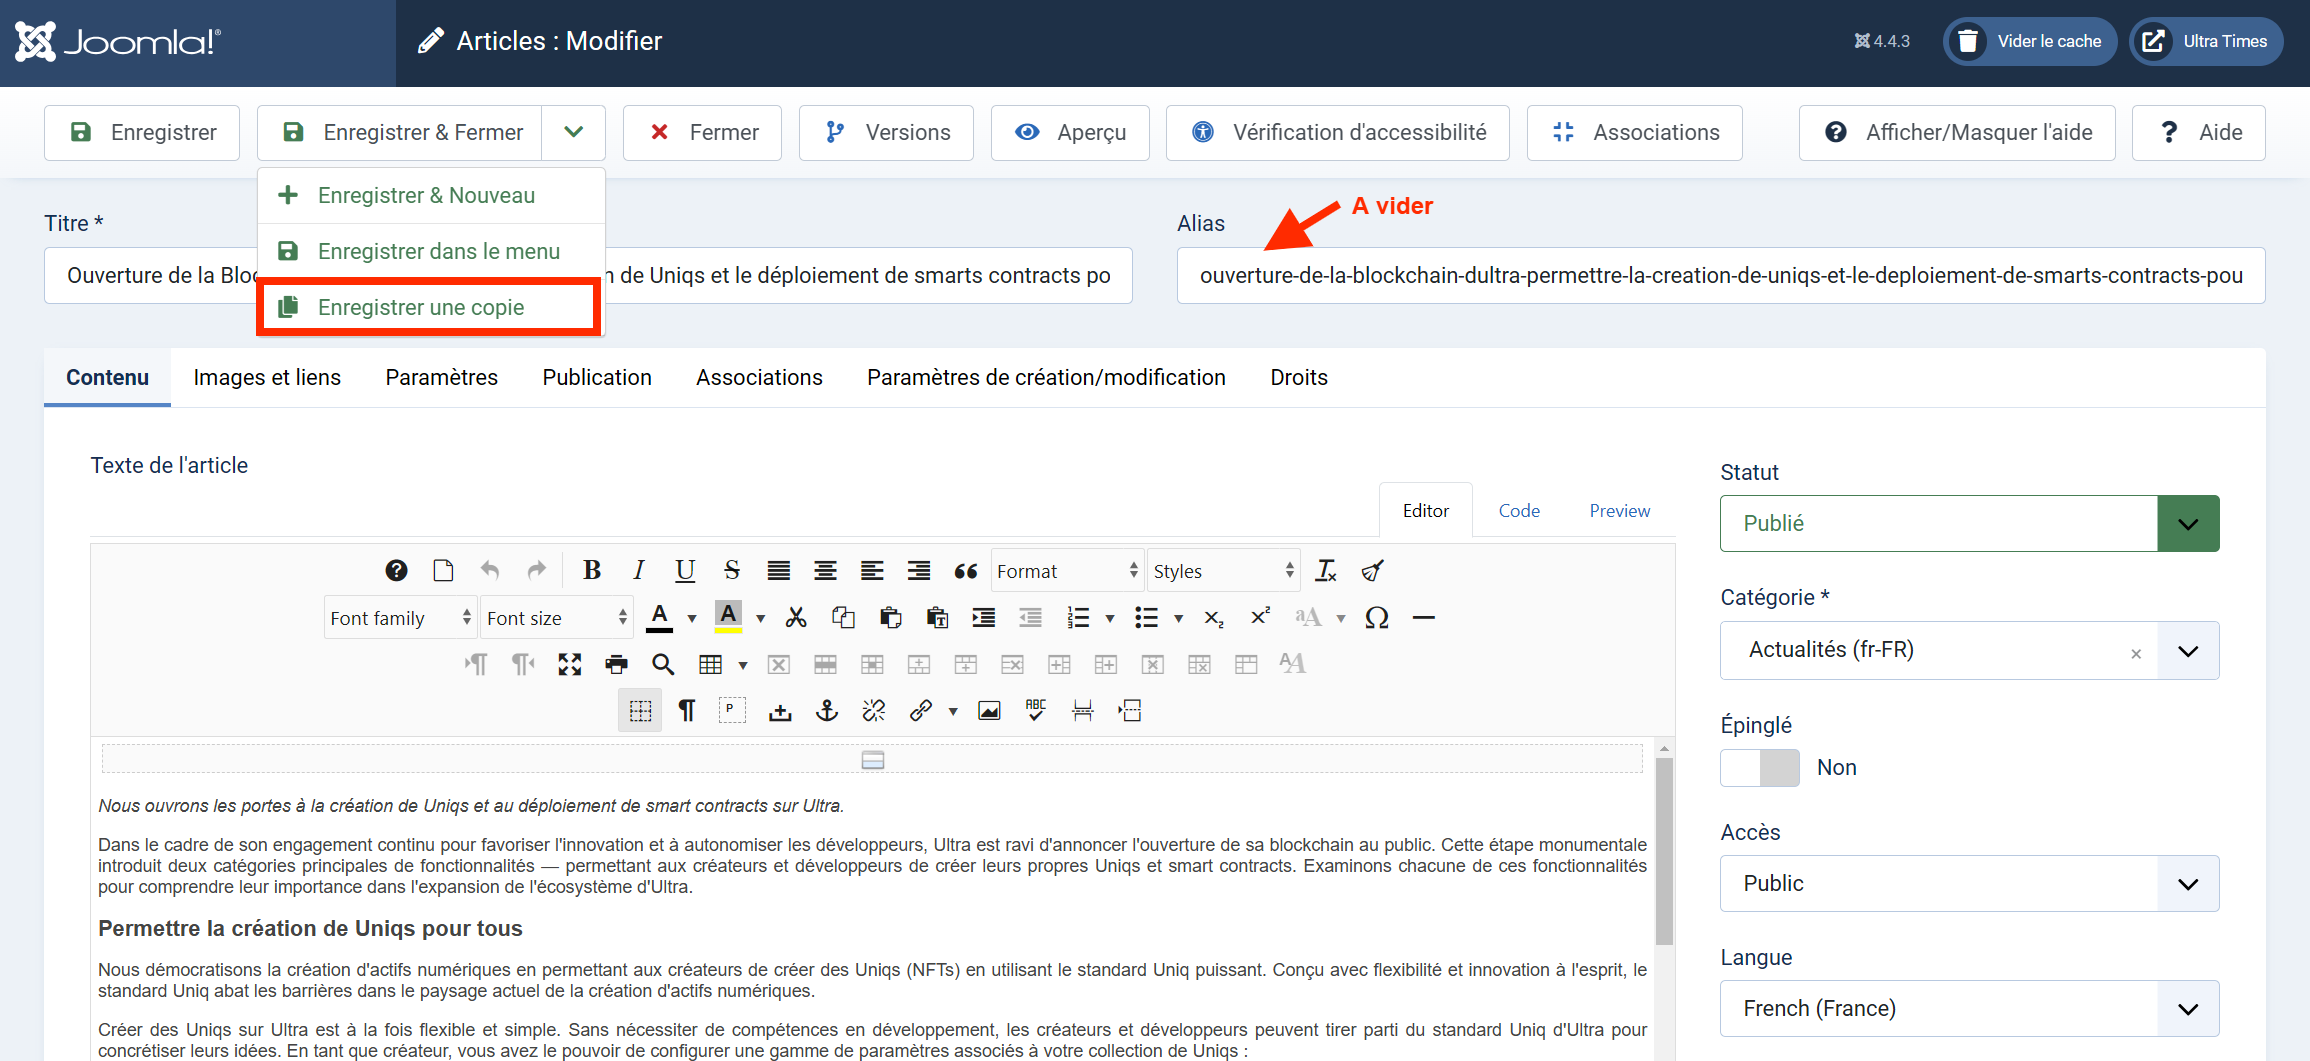Click the Versions button
Image resolution: width=2310 pixels, height=1061 pixels.
pos(886,133)
